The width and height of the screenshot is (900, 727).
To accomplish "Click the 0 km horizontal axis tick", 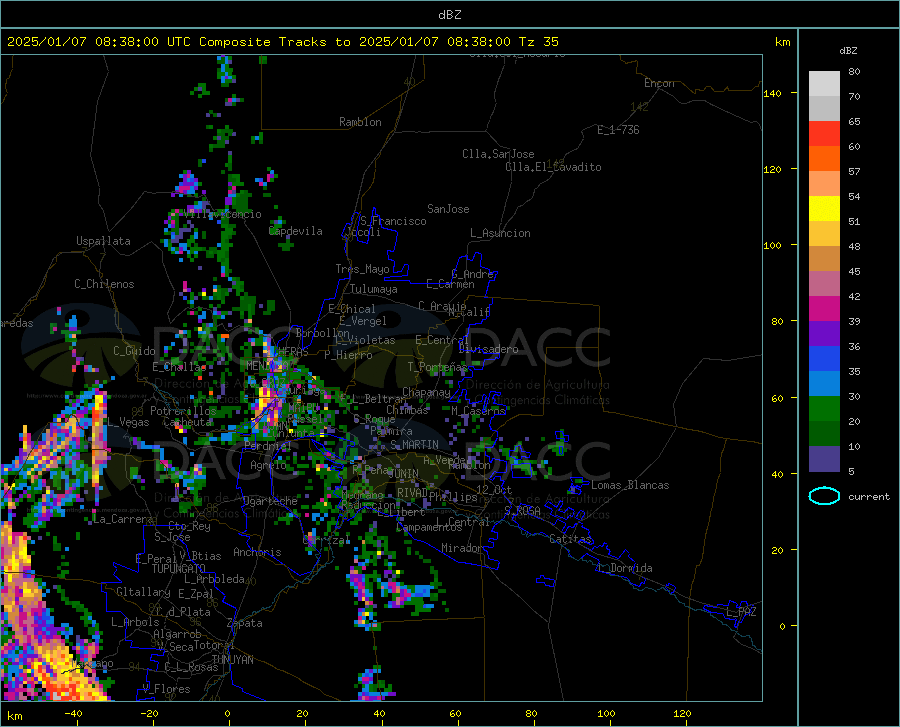I will [228, 714].
